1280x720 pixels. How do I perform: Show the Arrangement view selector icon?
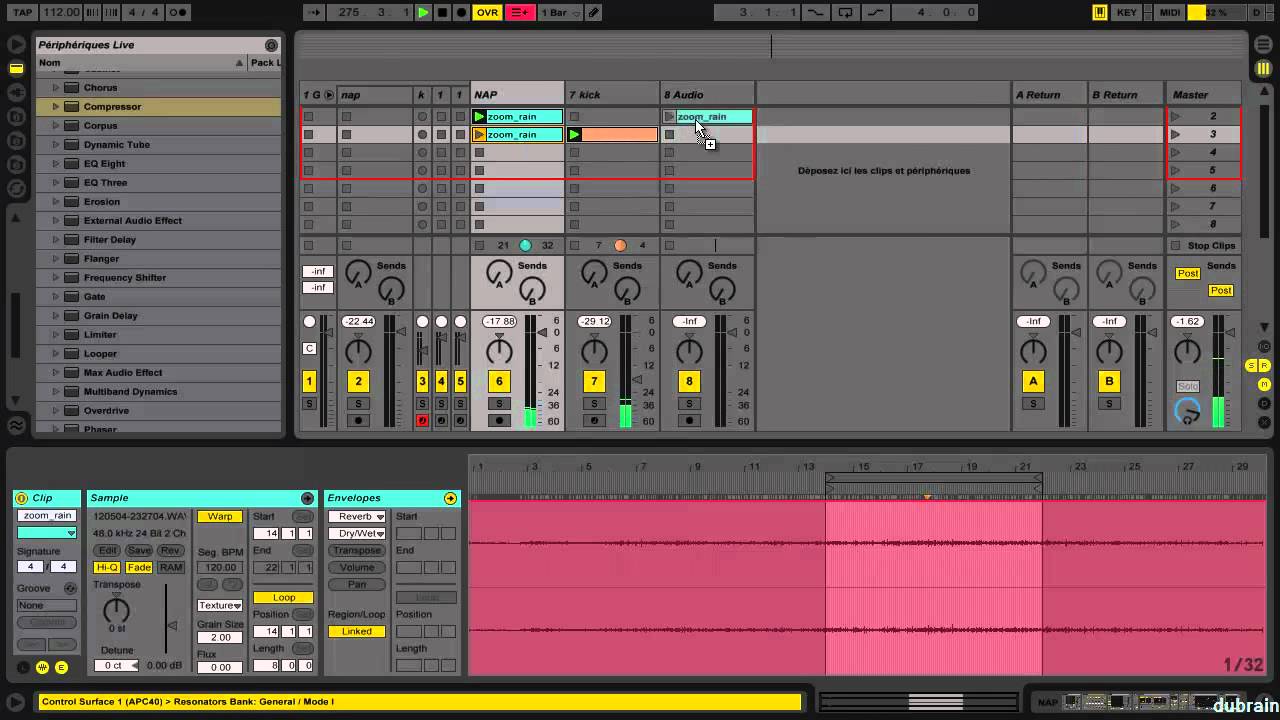1262,45
